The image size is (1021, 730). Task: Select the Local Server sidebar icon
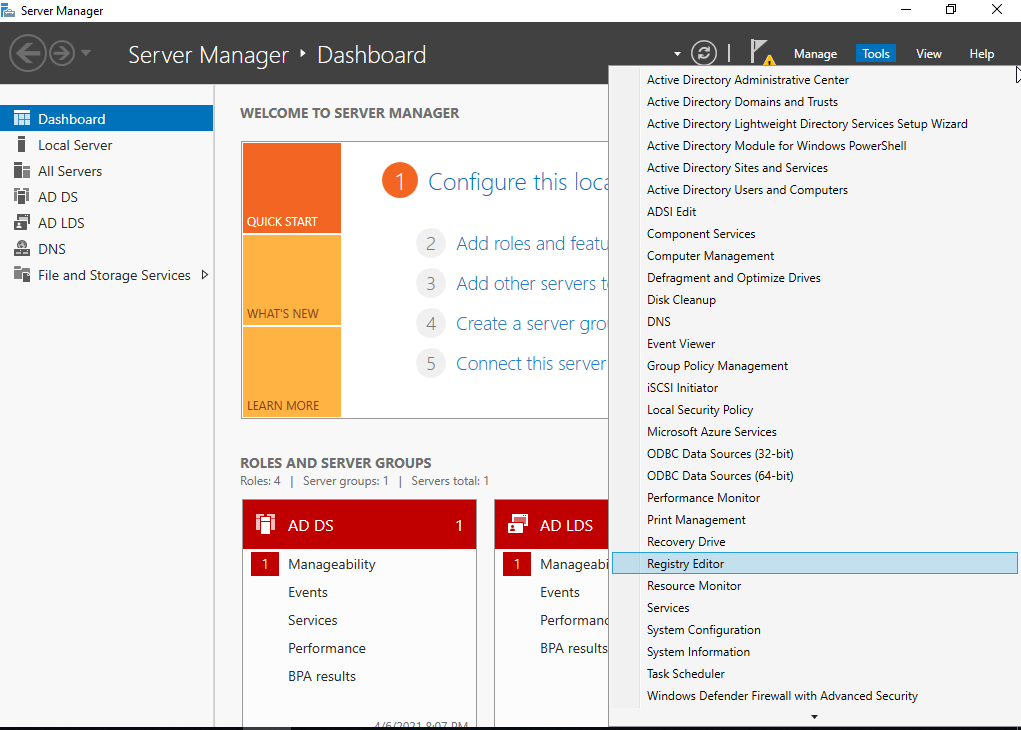tap(21, 145)
